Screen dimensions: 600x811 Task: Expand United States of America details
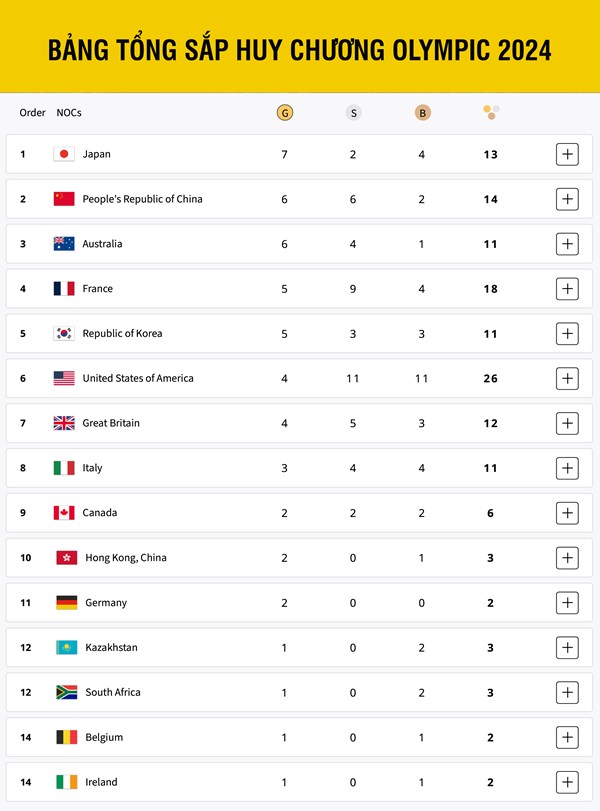coord(567,379)
